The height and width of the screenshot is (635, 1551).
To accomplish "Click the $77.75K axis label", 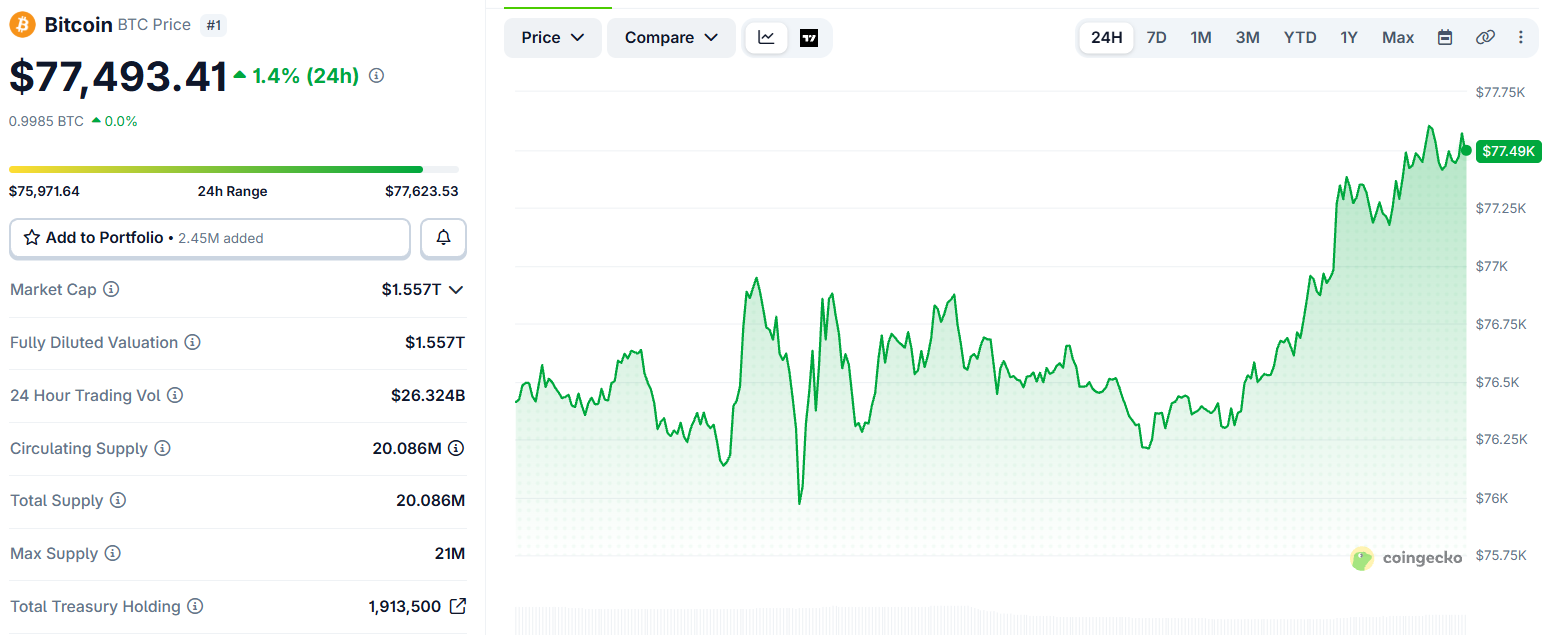I will pyautogui.click(x=1501, y=92).
